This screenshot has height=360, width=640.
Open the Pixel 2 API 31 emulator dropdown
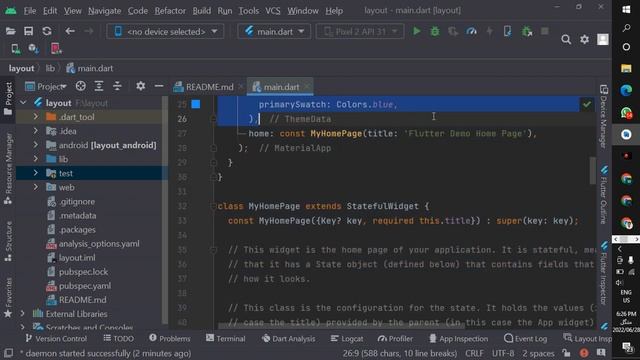click(360, 31)
